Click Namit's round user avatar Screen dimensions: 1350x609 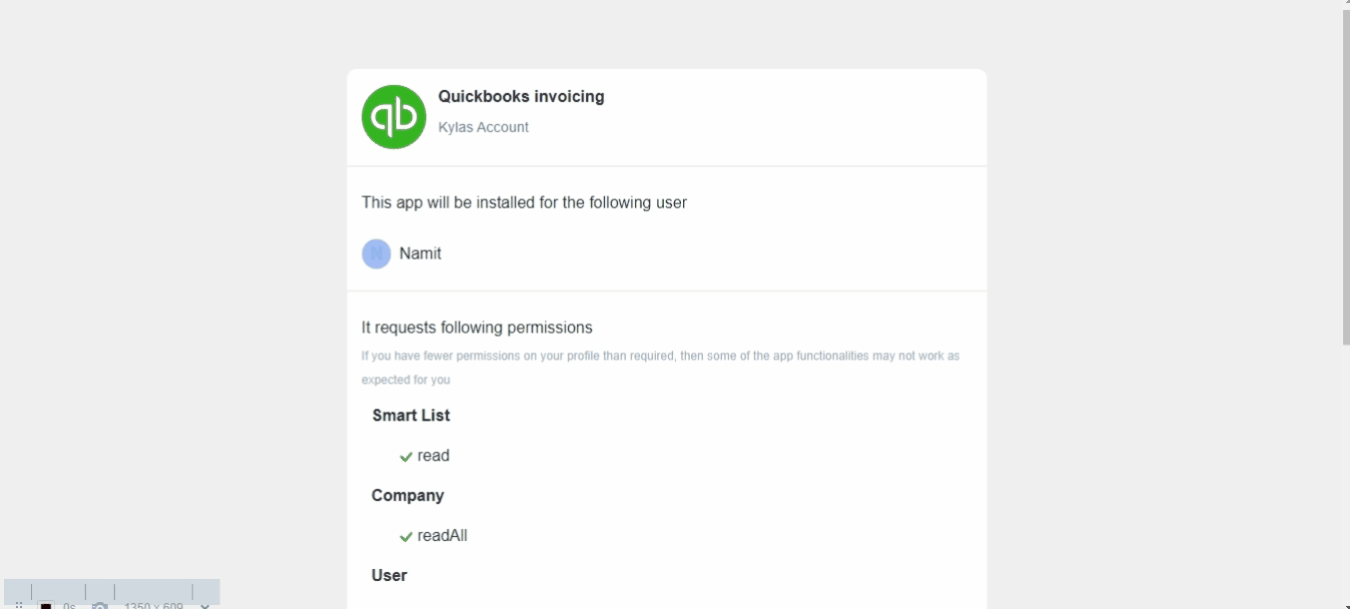[x=376, y=254]
